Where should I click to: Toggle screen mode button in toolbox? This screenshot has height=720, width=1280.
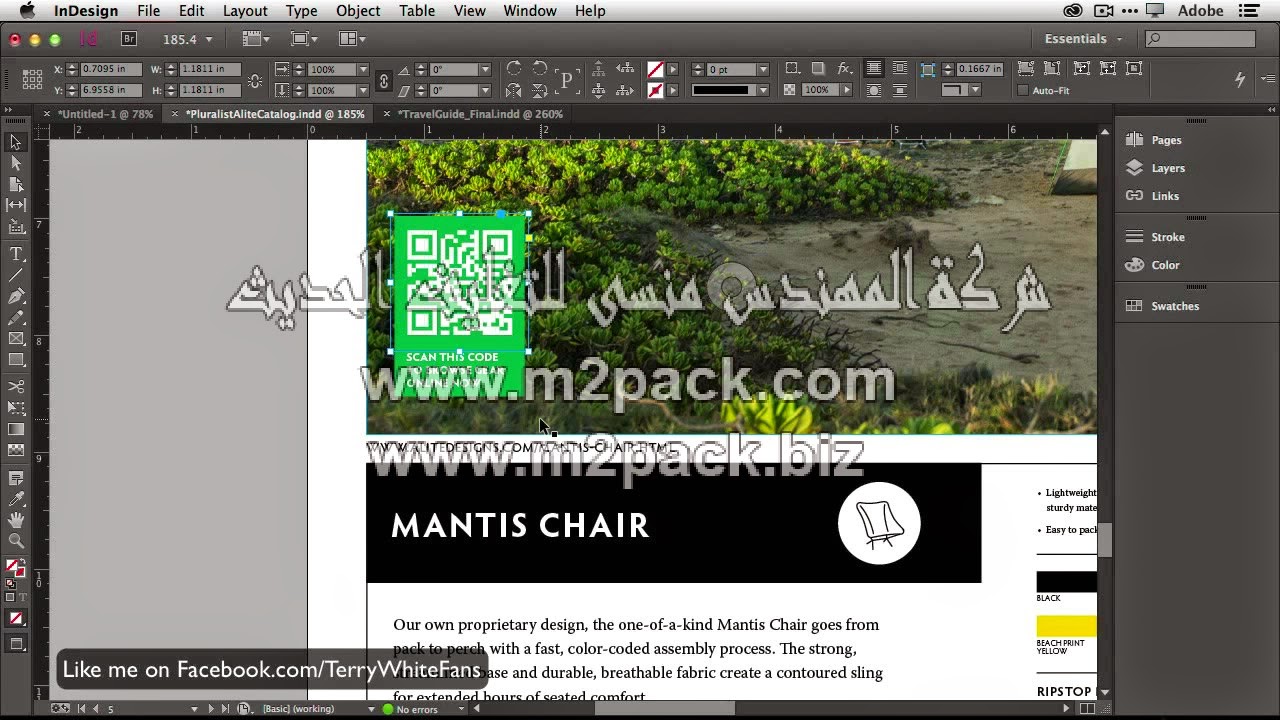(15, 645)
